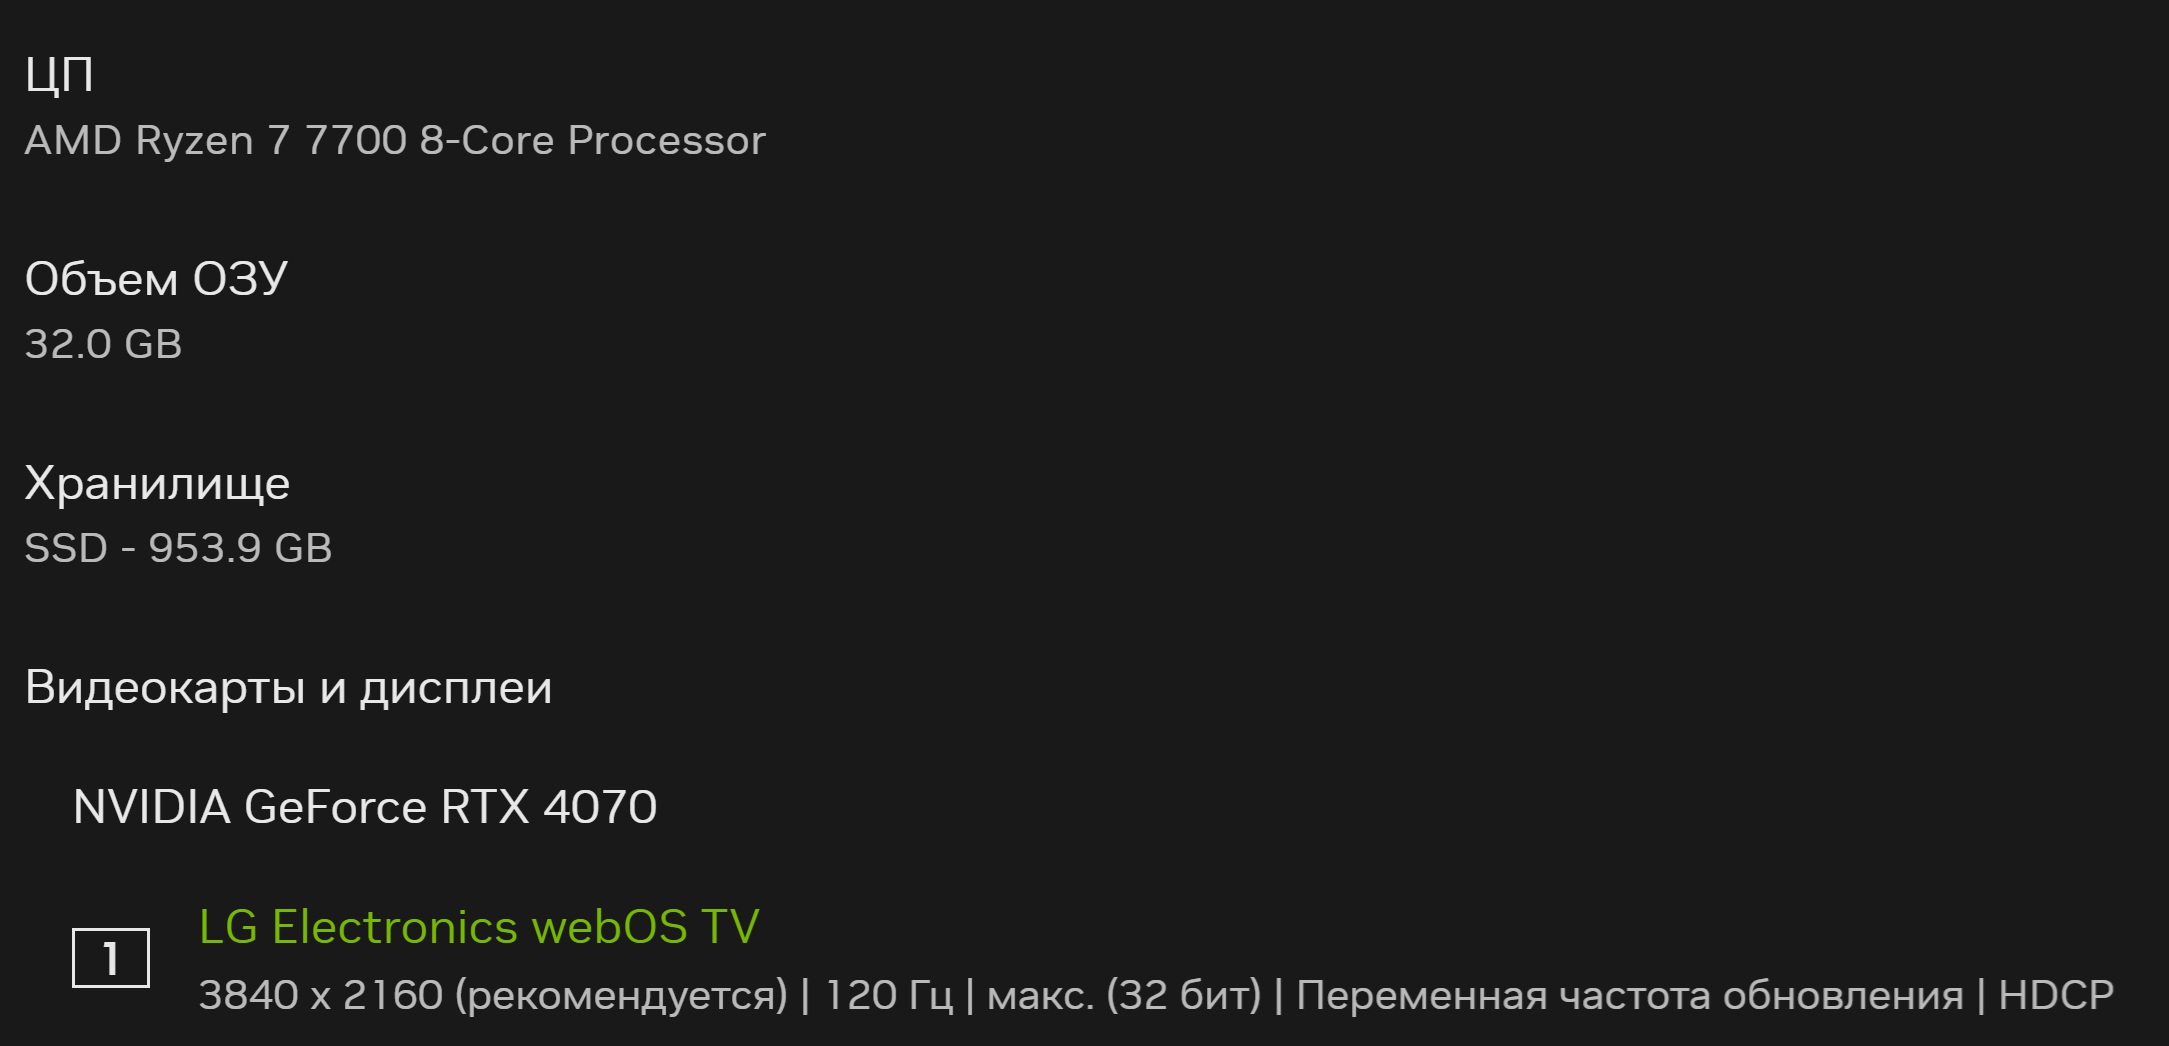The height and width of the screenshot is (1046, 2169).
Task: Click the 3840 x 2160 resolution text
Action: point(321,995)
